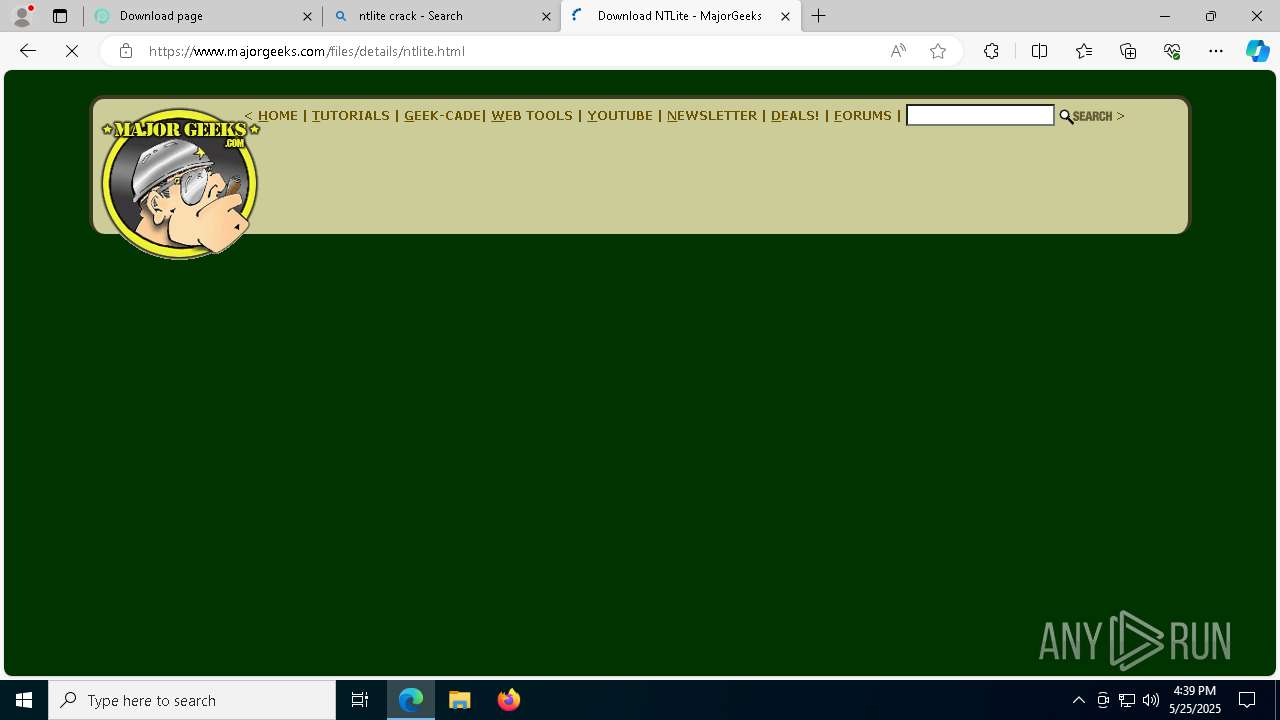
Task: Open the network status icon
Action: pyautogui.click(x=1127, y=700)
